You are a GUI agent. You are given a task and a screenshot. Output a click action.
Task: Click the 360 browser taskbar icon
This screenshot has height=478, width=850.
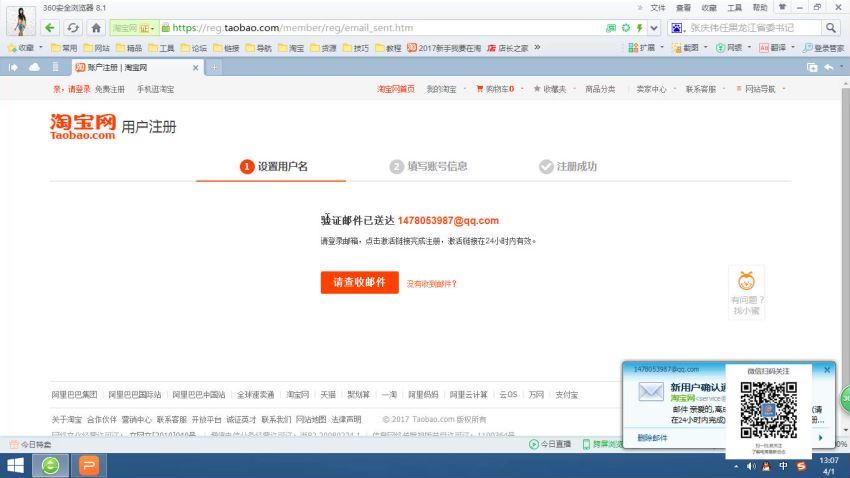point(50,466)
